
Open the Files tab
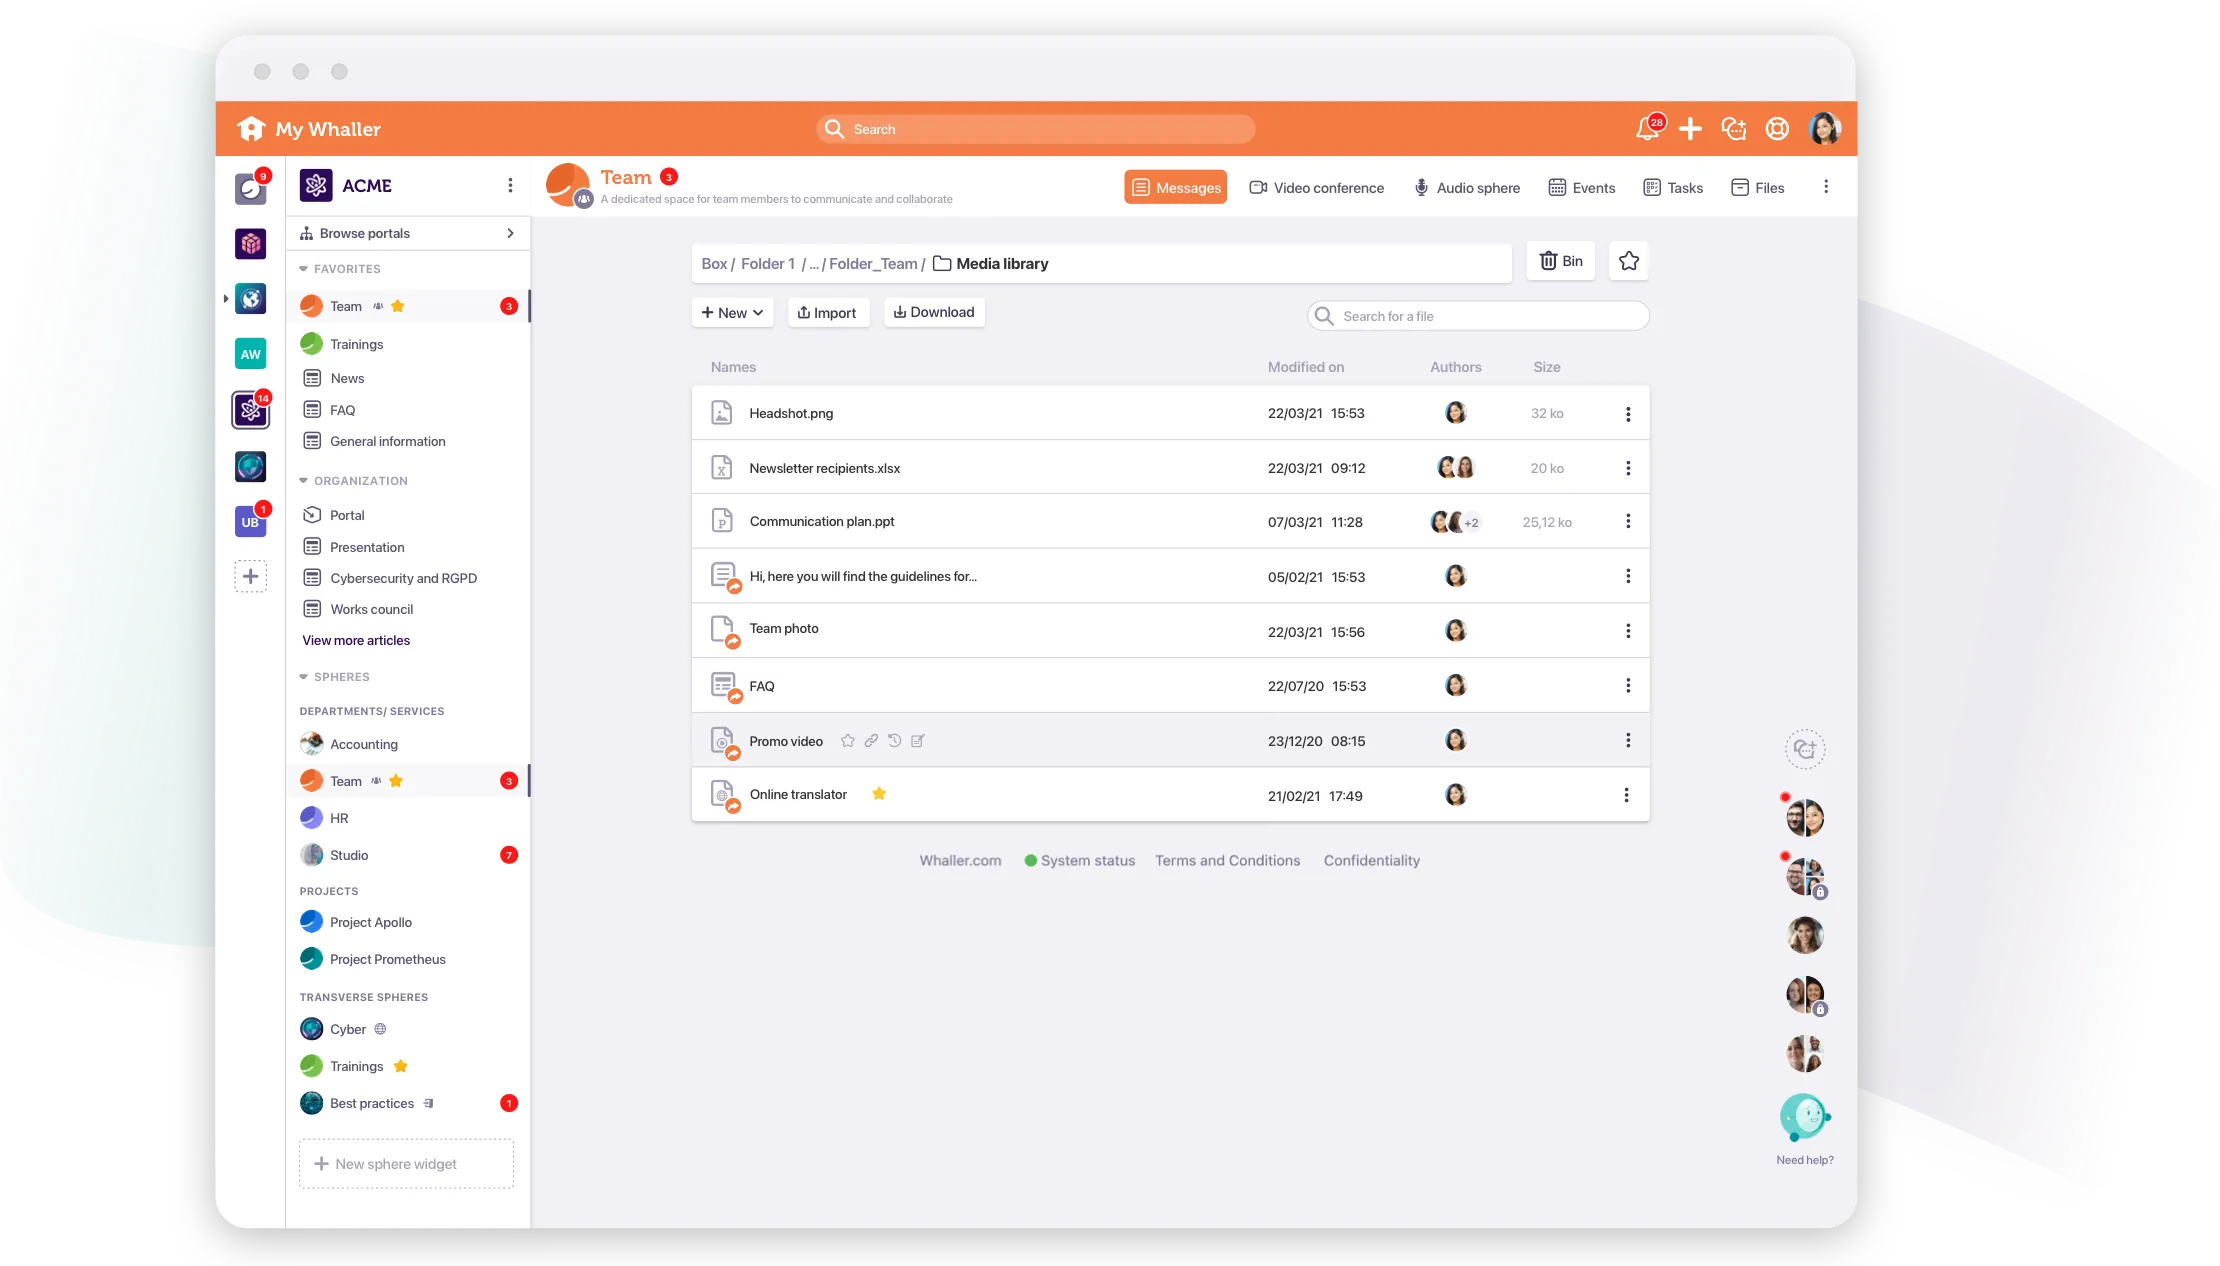coord(1758,188)
